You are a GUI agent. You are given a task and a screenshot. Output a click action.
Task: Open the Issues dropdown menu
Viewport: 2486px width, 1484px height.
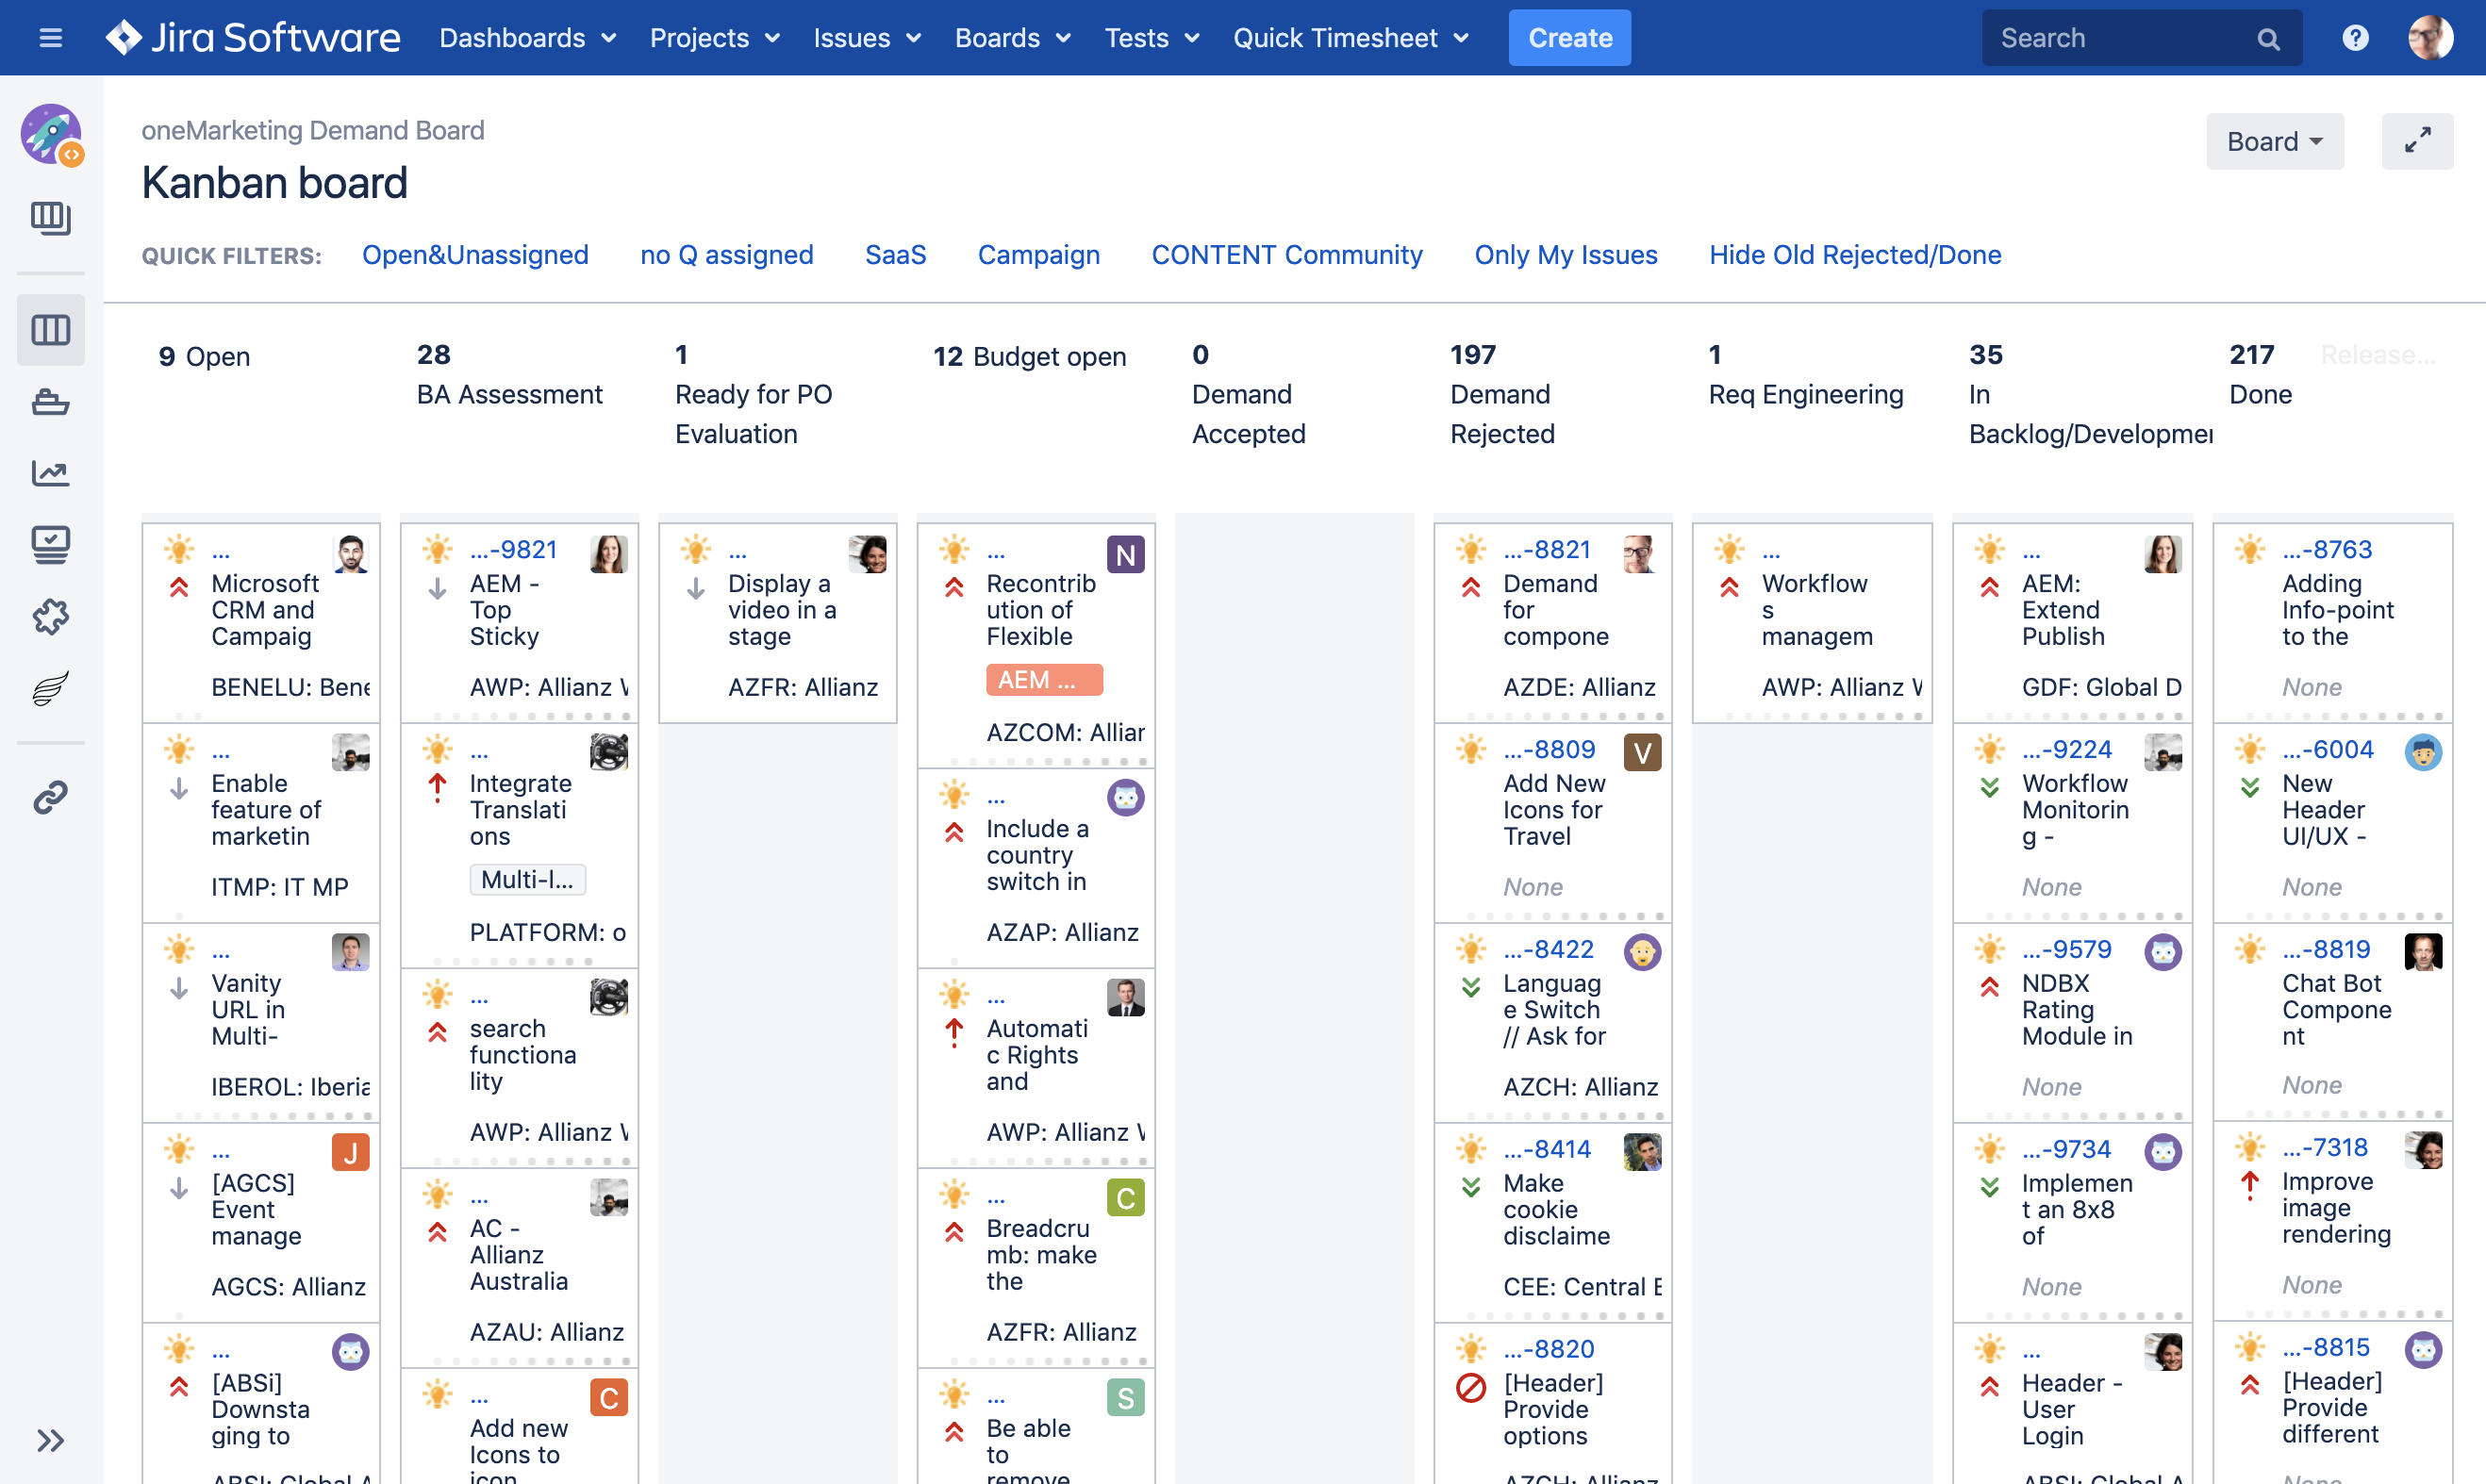[x=866, y=38]
